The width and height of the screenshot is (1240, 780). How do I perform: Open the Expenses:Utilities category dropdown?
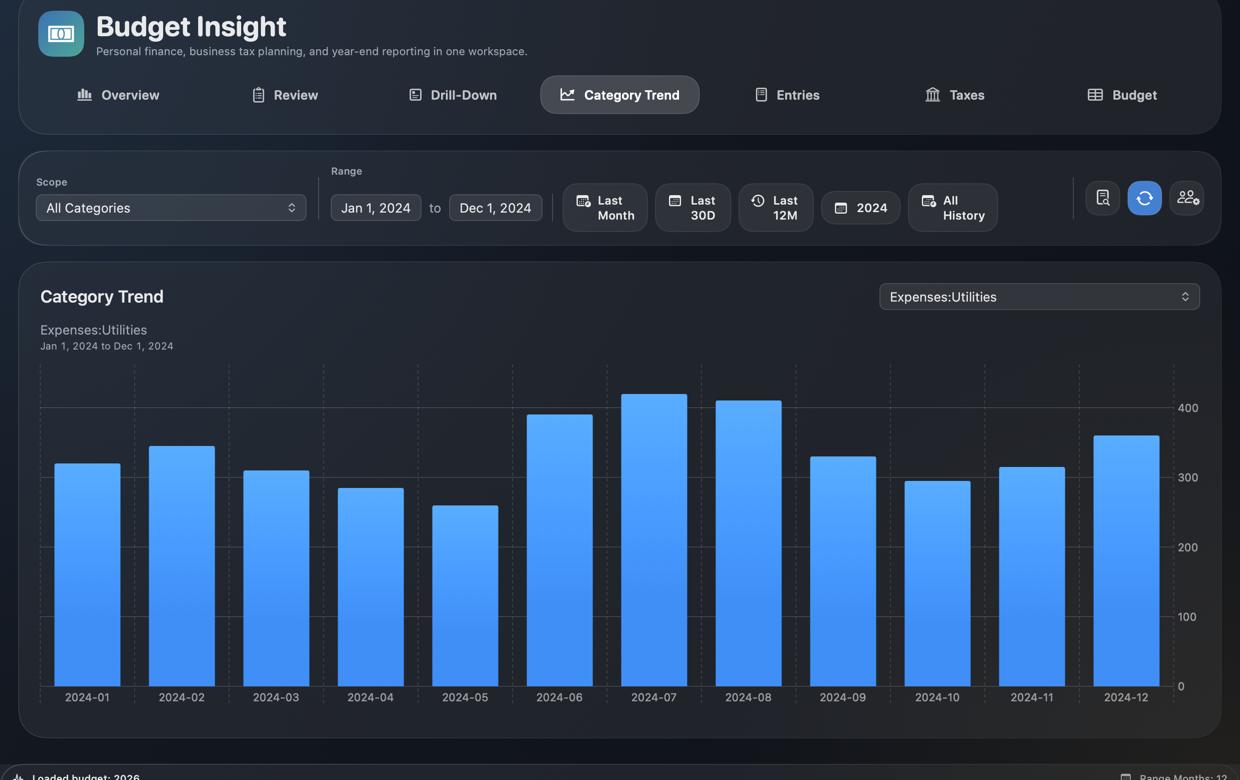[1039, 297]
